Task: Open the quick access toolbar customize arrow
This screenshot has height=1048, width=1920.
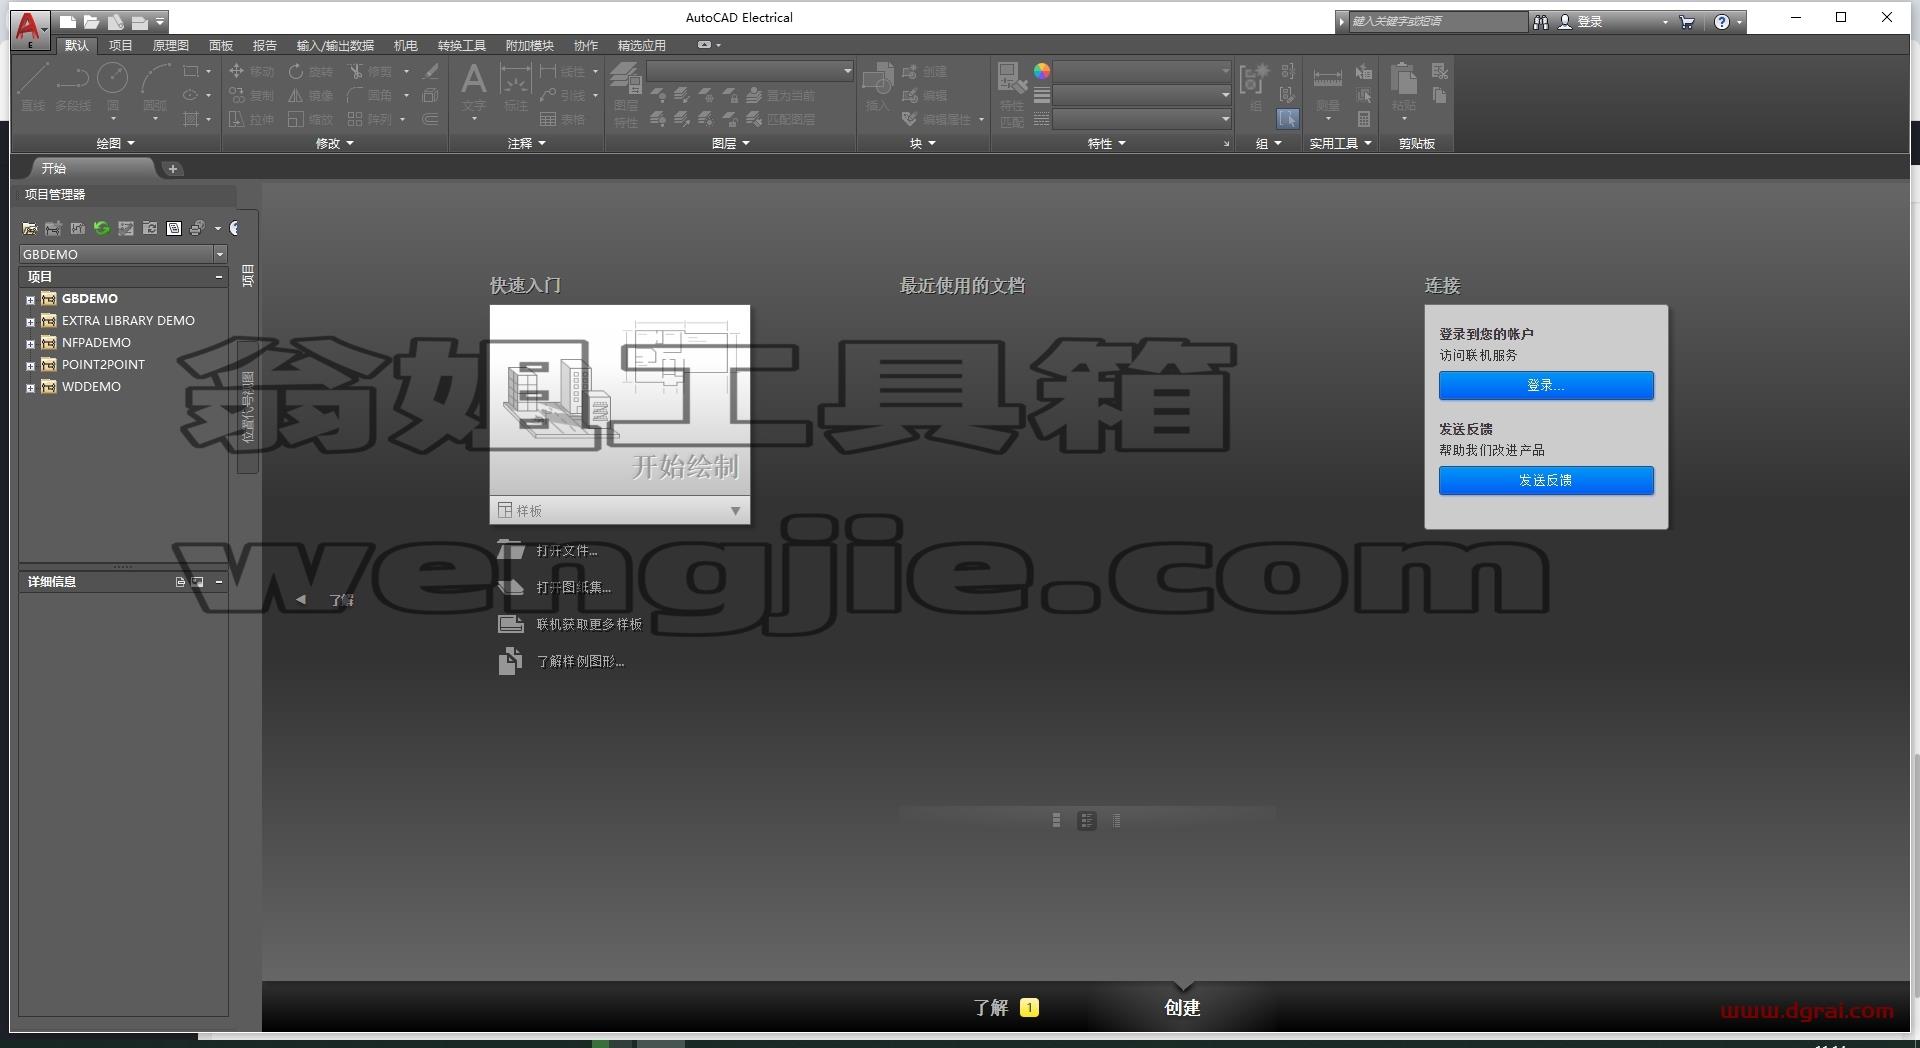Action: [x=160, y=21]
